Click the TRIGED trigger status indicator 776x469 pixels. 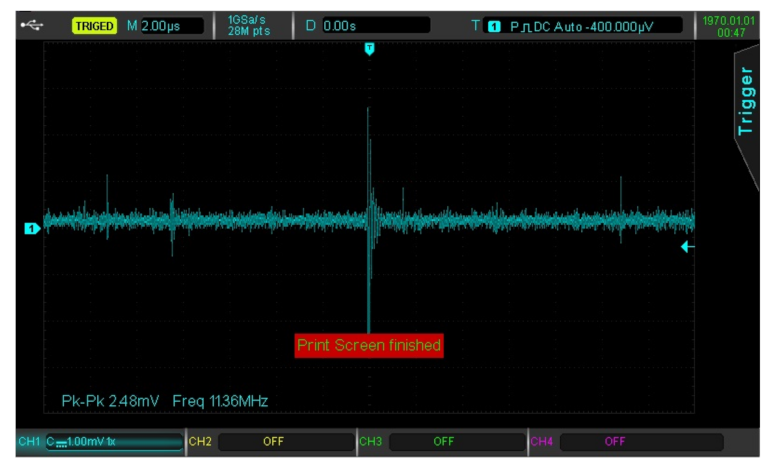[94, 25]
